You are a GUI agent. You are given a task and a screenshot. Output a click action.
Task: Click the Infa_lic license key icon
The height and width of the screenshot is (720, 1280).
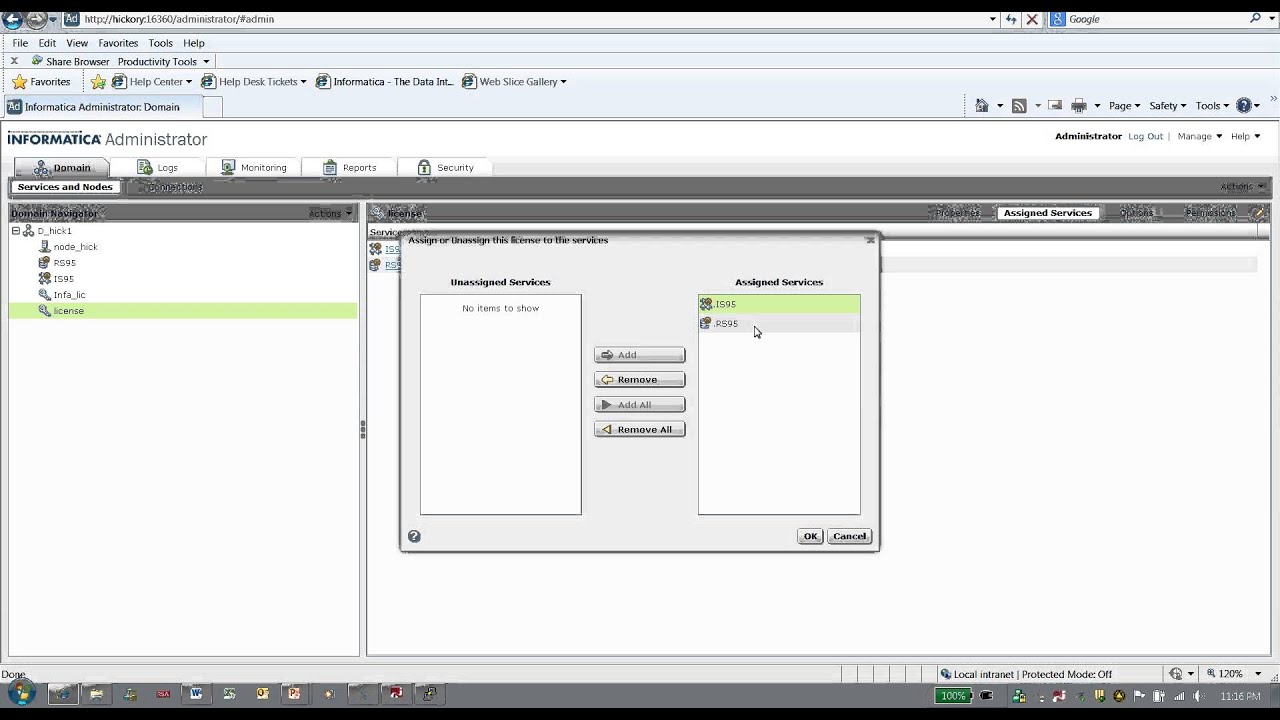(44, 295)
